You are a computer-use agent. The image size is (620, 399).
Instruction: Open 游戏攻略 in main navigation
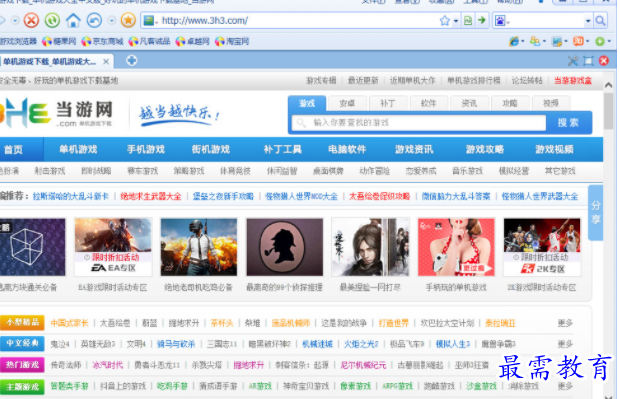tap(485, 149)
